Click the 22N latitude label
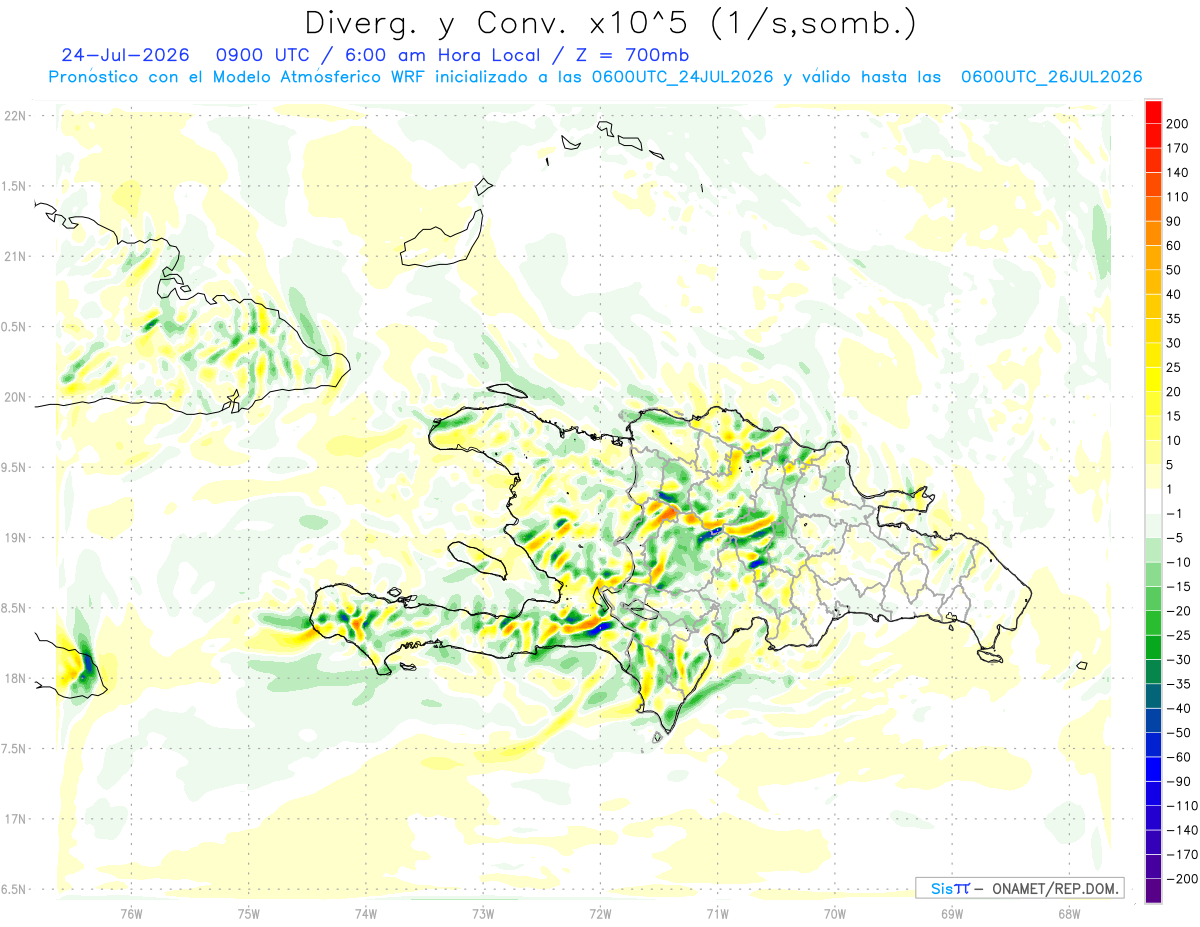Screen dimensions: 1200x927 coord(13,116)
